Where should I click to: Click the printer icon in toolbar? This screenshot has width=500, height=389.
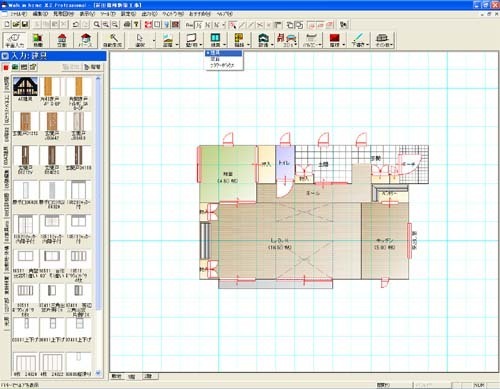pyautogui.click(x=127, y=24)
